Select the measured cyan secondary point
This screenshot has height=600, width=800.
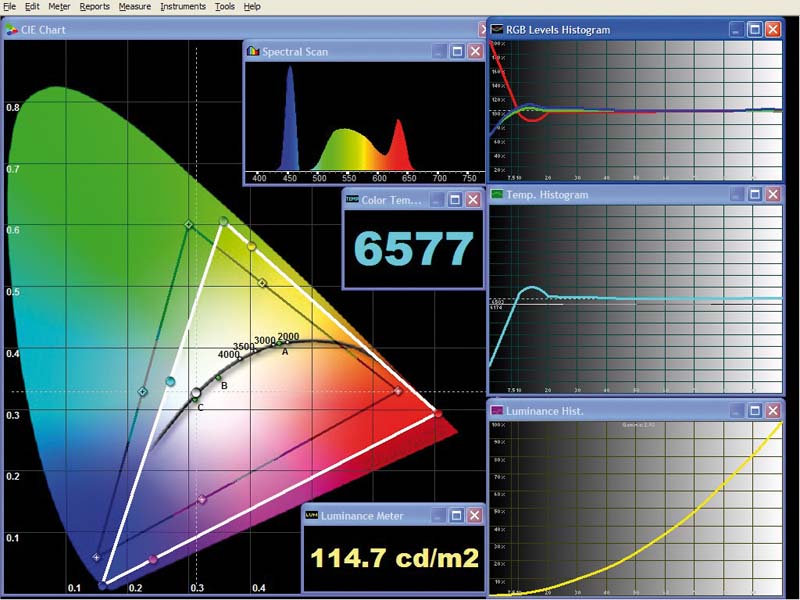coord(170,381)
